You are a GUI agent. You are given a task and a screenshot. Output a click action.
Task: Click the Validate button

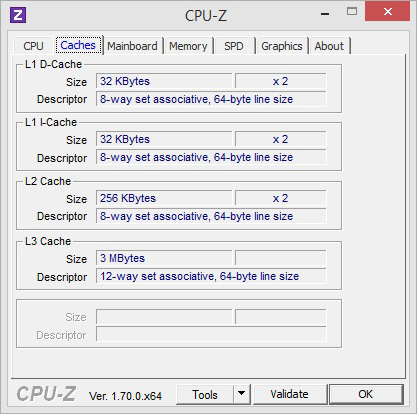pyautogui.click(x=290, y=395)
